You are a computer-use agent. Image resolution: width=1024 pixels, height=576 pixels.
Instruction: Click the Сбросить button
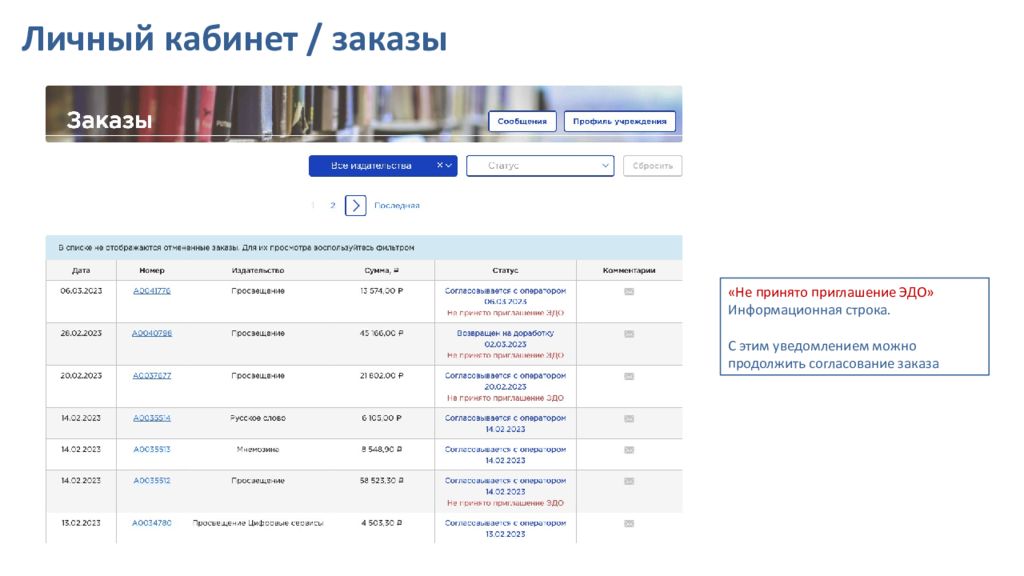[x=652, y=165]
